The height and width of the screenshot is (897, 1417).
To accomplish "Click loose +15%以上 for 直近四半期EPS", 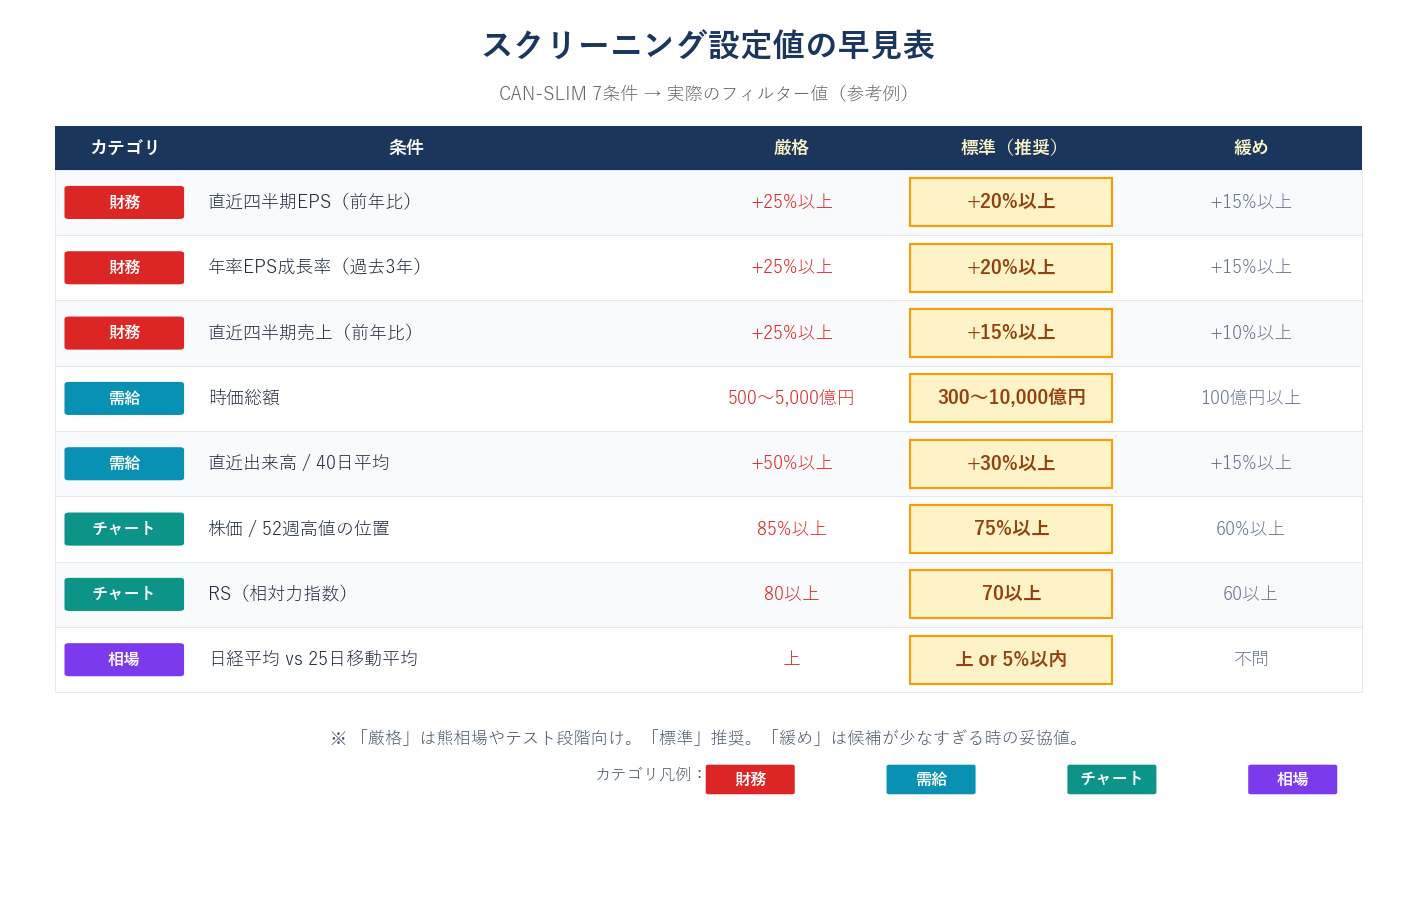I will [1251, 201].
